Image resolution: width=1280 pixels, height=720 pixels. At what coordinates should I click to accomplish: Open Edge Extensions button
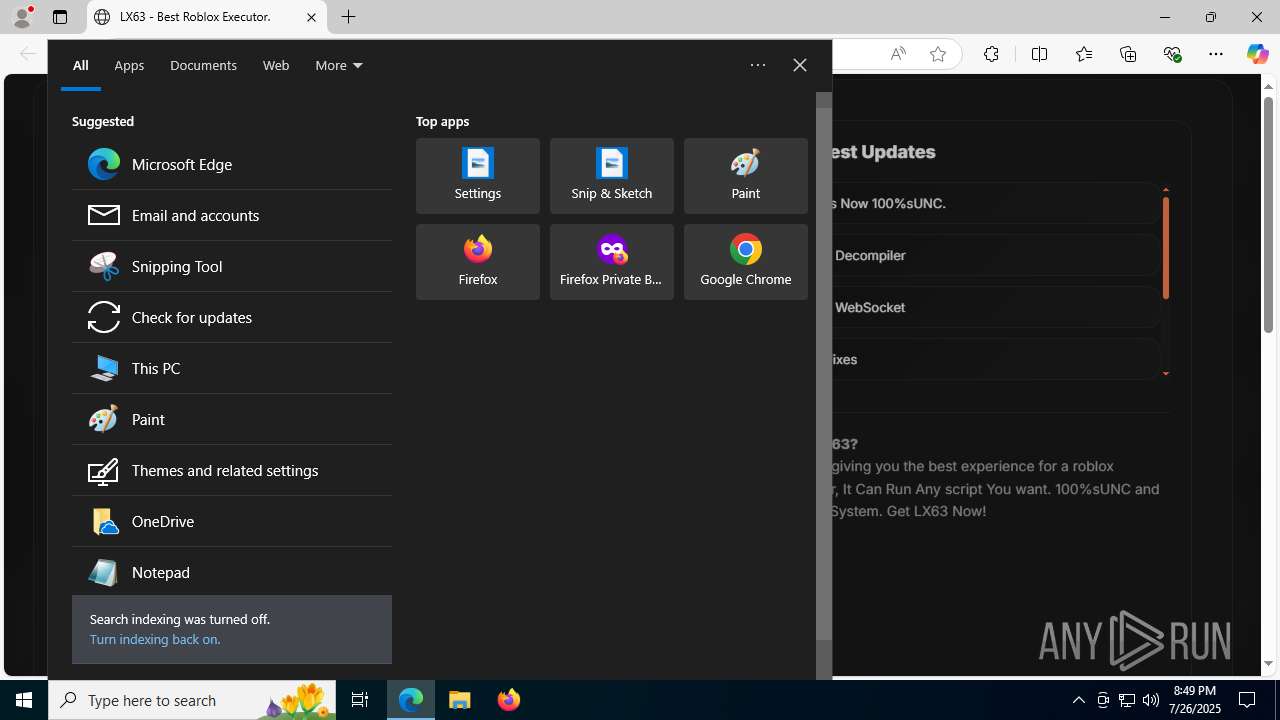991,54
